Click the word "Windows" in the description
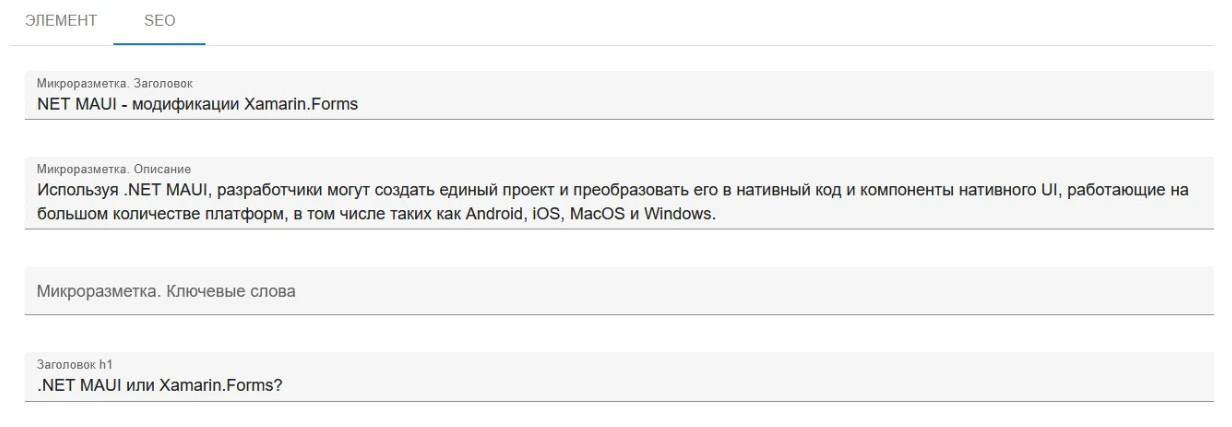Viewport: 1232px width, 427px height. tap(680, 215)
